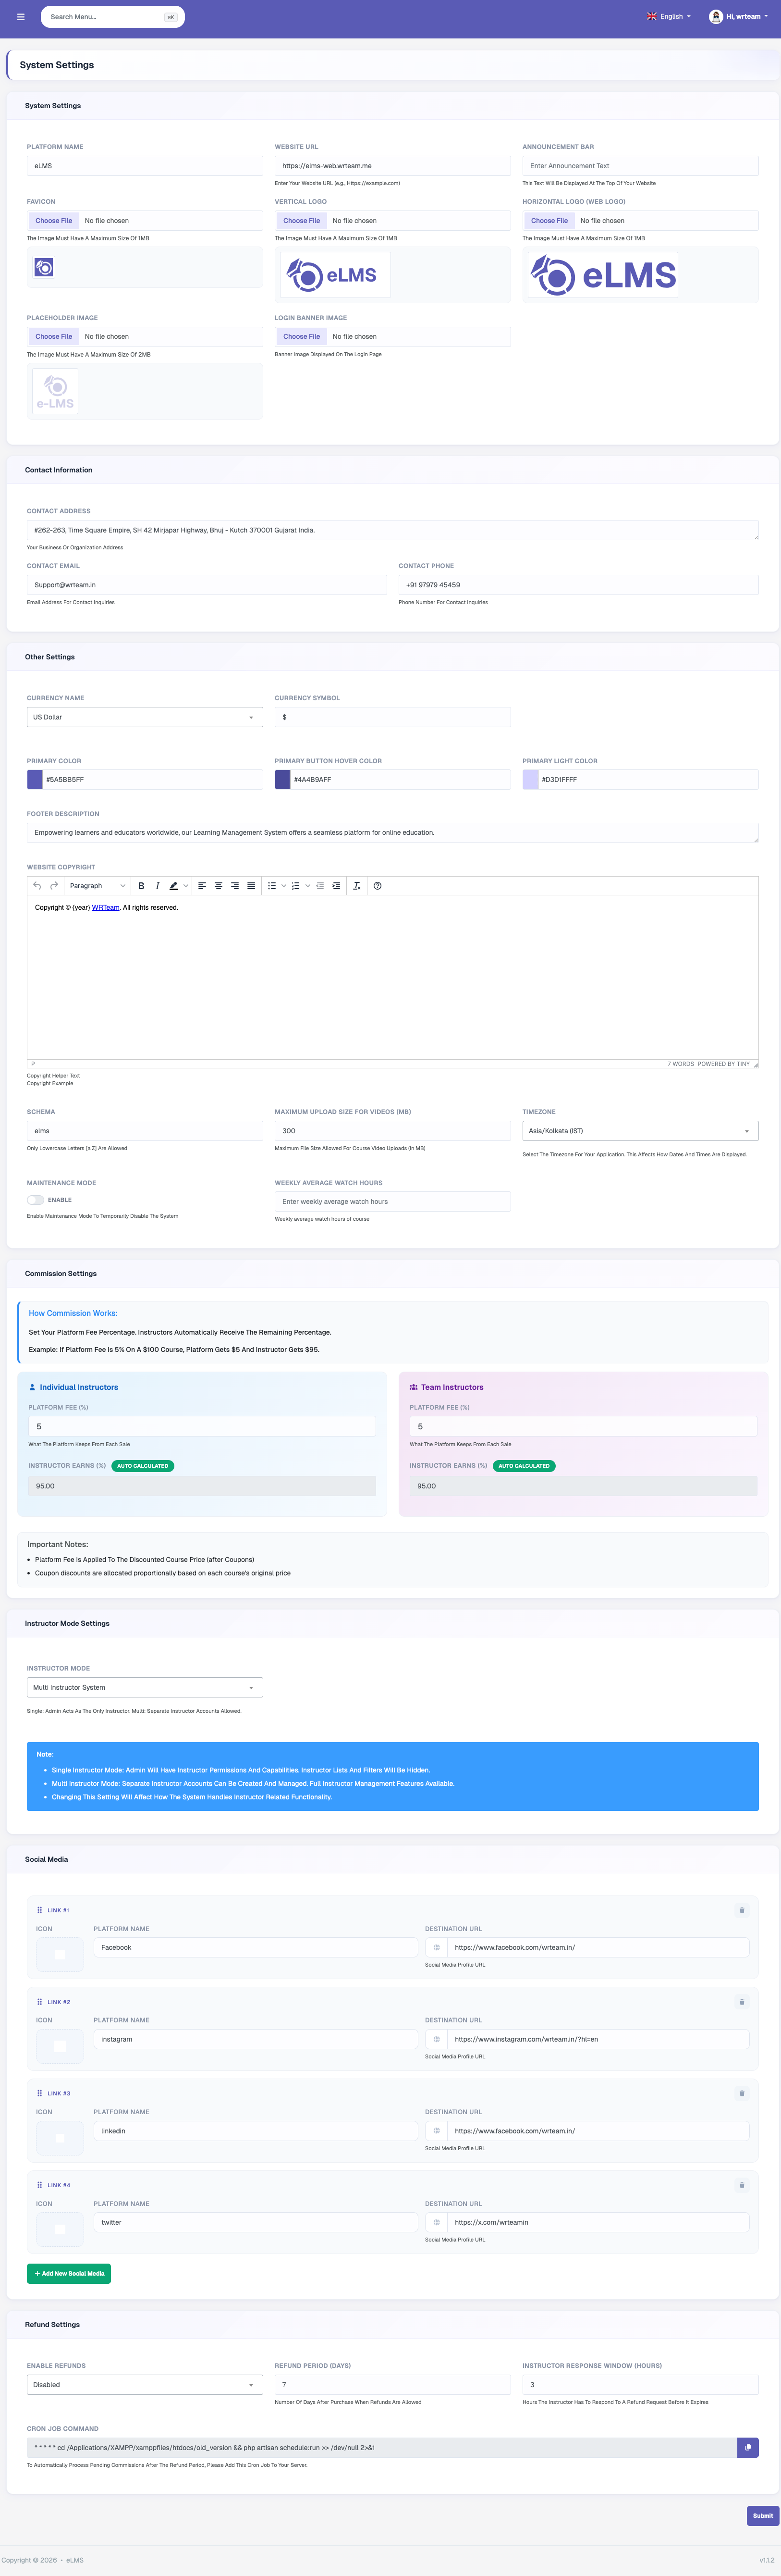781x2576 pixels.
Task: Align text left in copyright editor
Action: 202,886
